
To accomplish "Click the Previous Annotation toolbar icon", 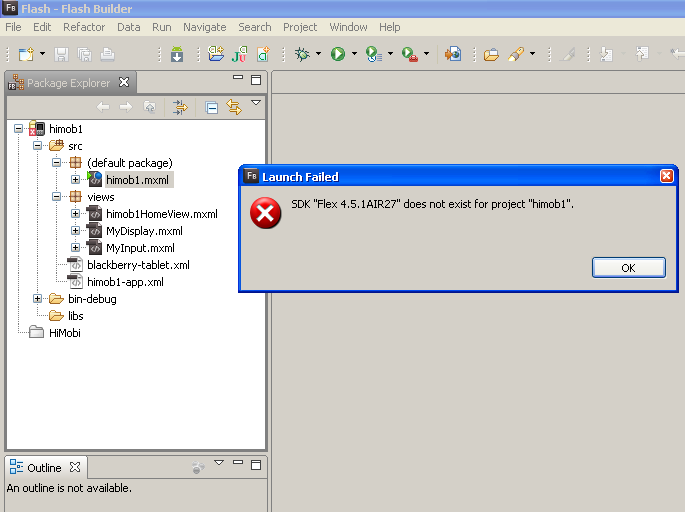I will point(642,54).
